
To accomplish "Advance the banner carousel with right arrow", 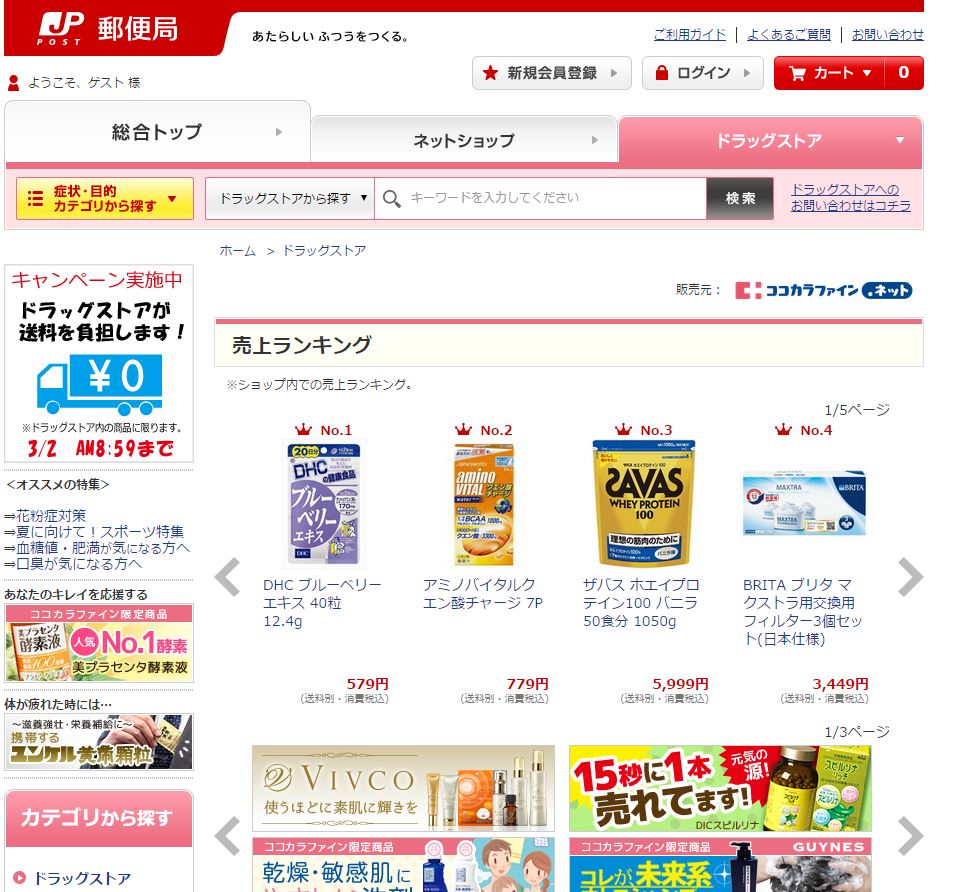I will click(x=911, y=836).
